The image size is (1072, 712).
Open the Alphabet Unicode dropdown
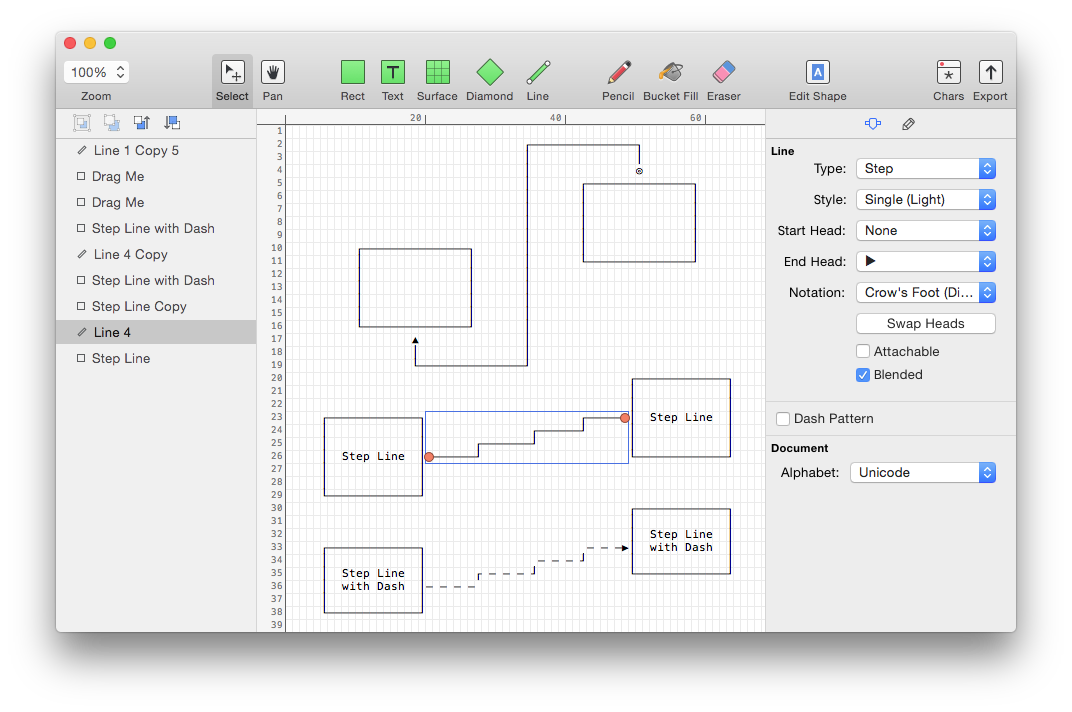pos(922,473)
